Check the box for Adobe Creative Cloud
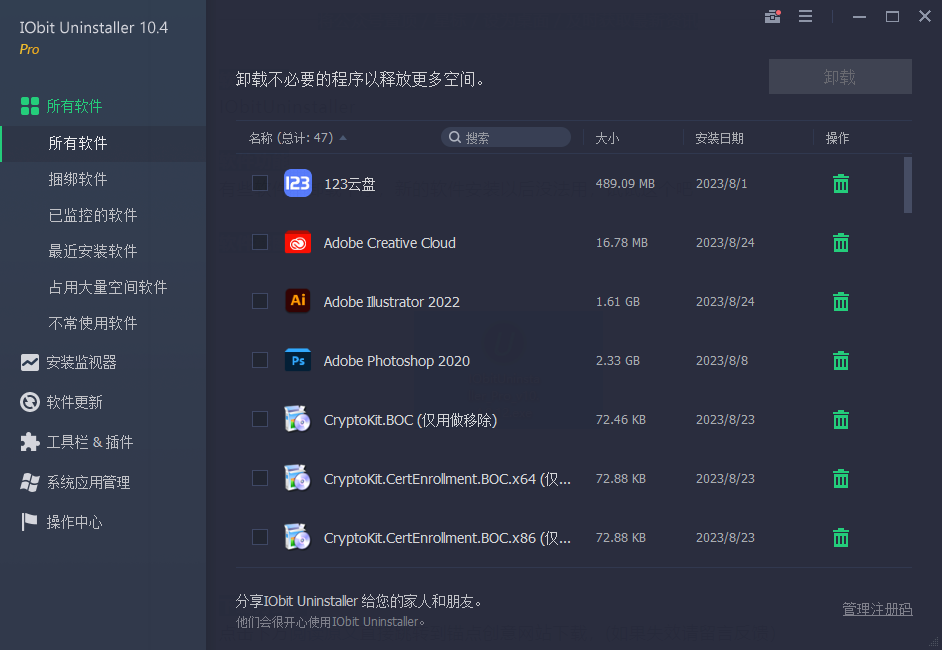The width and height of the screenshot is (942, 650). (x=260, y=243)
